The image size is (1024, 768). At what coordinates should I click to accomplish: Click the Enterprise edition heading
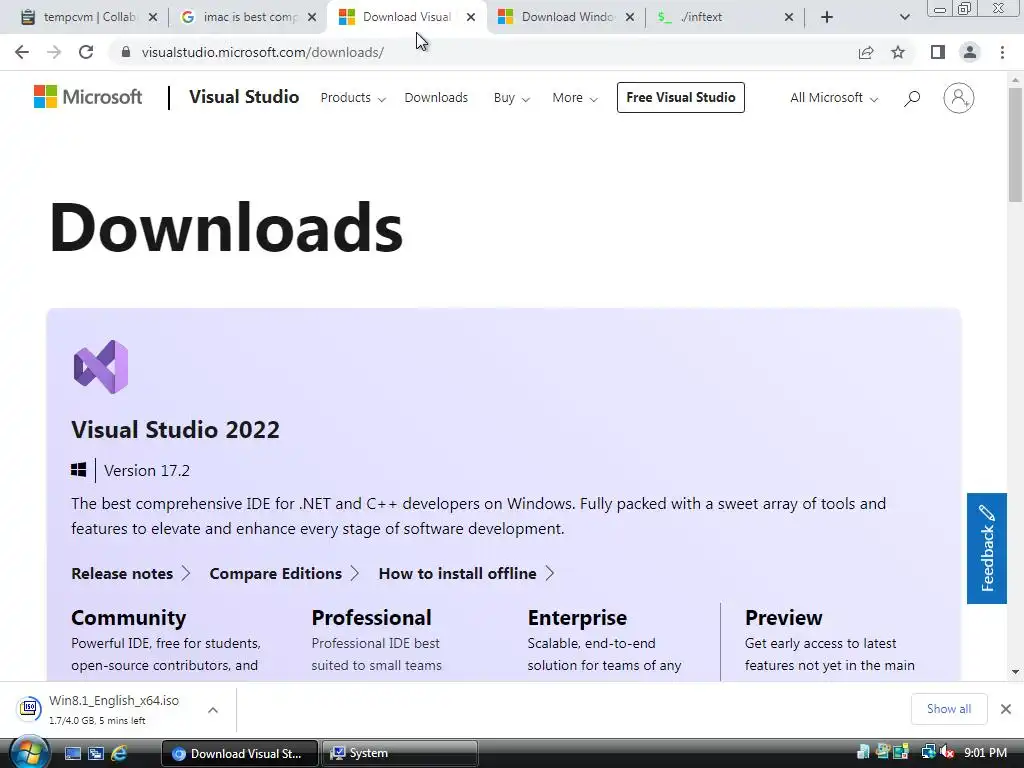click(577, 618)
